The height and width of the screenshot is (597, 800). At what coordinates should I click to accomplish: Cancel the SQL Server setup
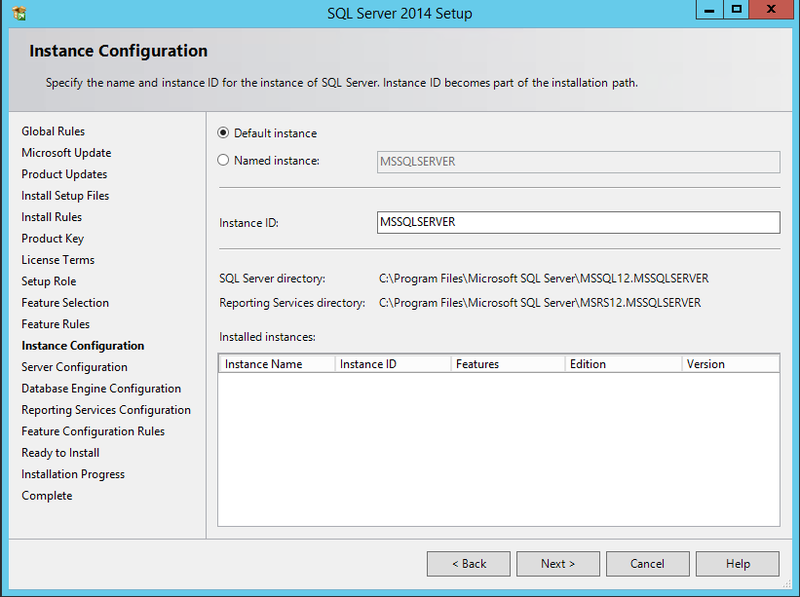point(647,564)
